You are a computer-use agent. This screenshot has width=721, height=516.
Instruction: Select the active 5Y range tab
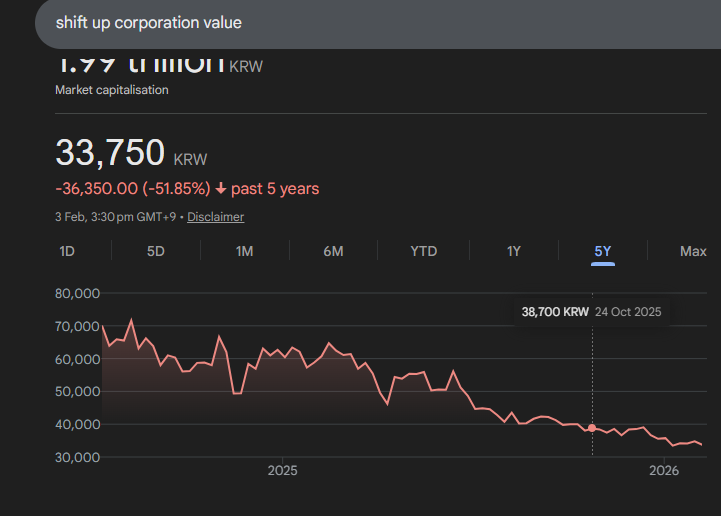[602, 251]
